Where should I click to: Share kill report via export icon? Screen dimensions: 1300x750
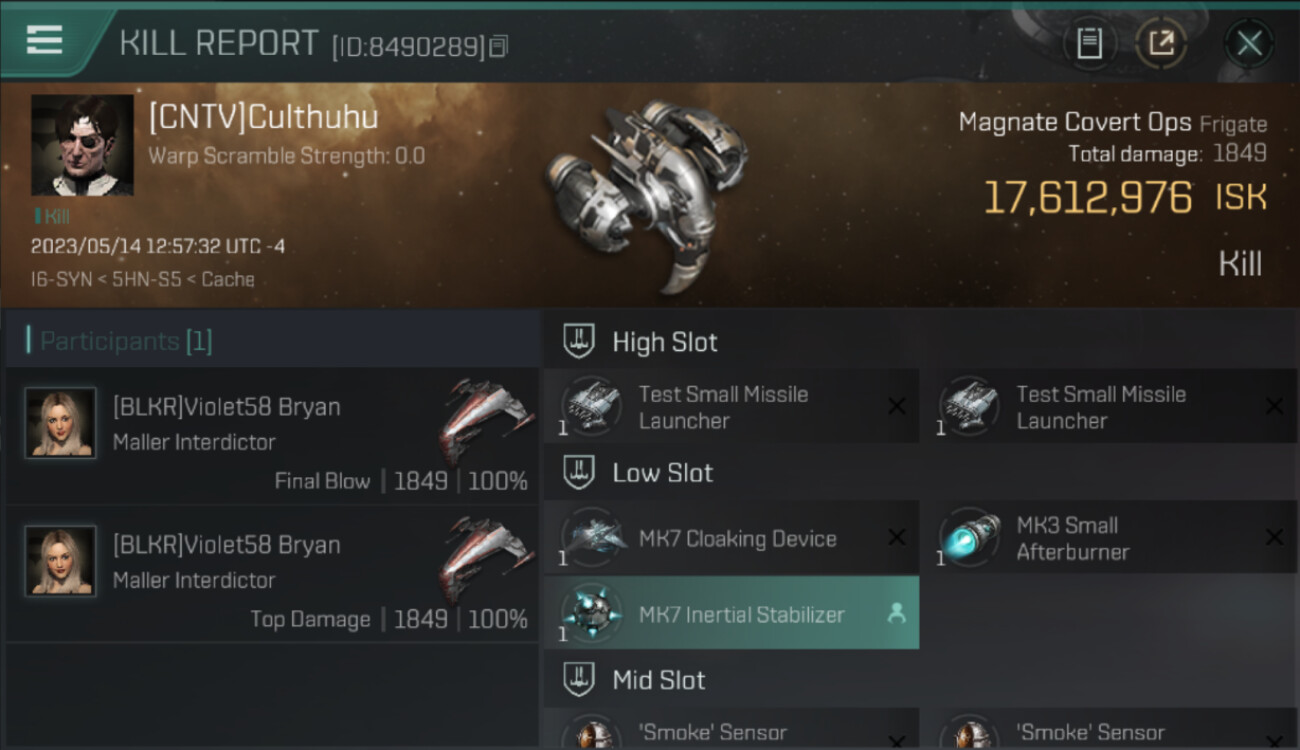click(x=1160, y=43)
